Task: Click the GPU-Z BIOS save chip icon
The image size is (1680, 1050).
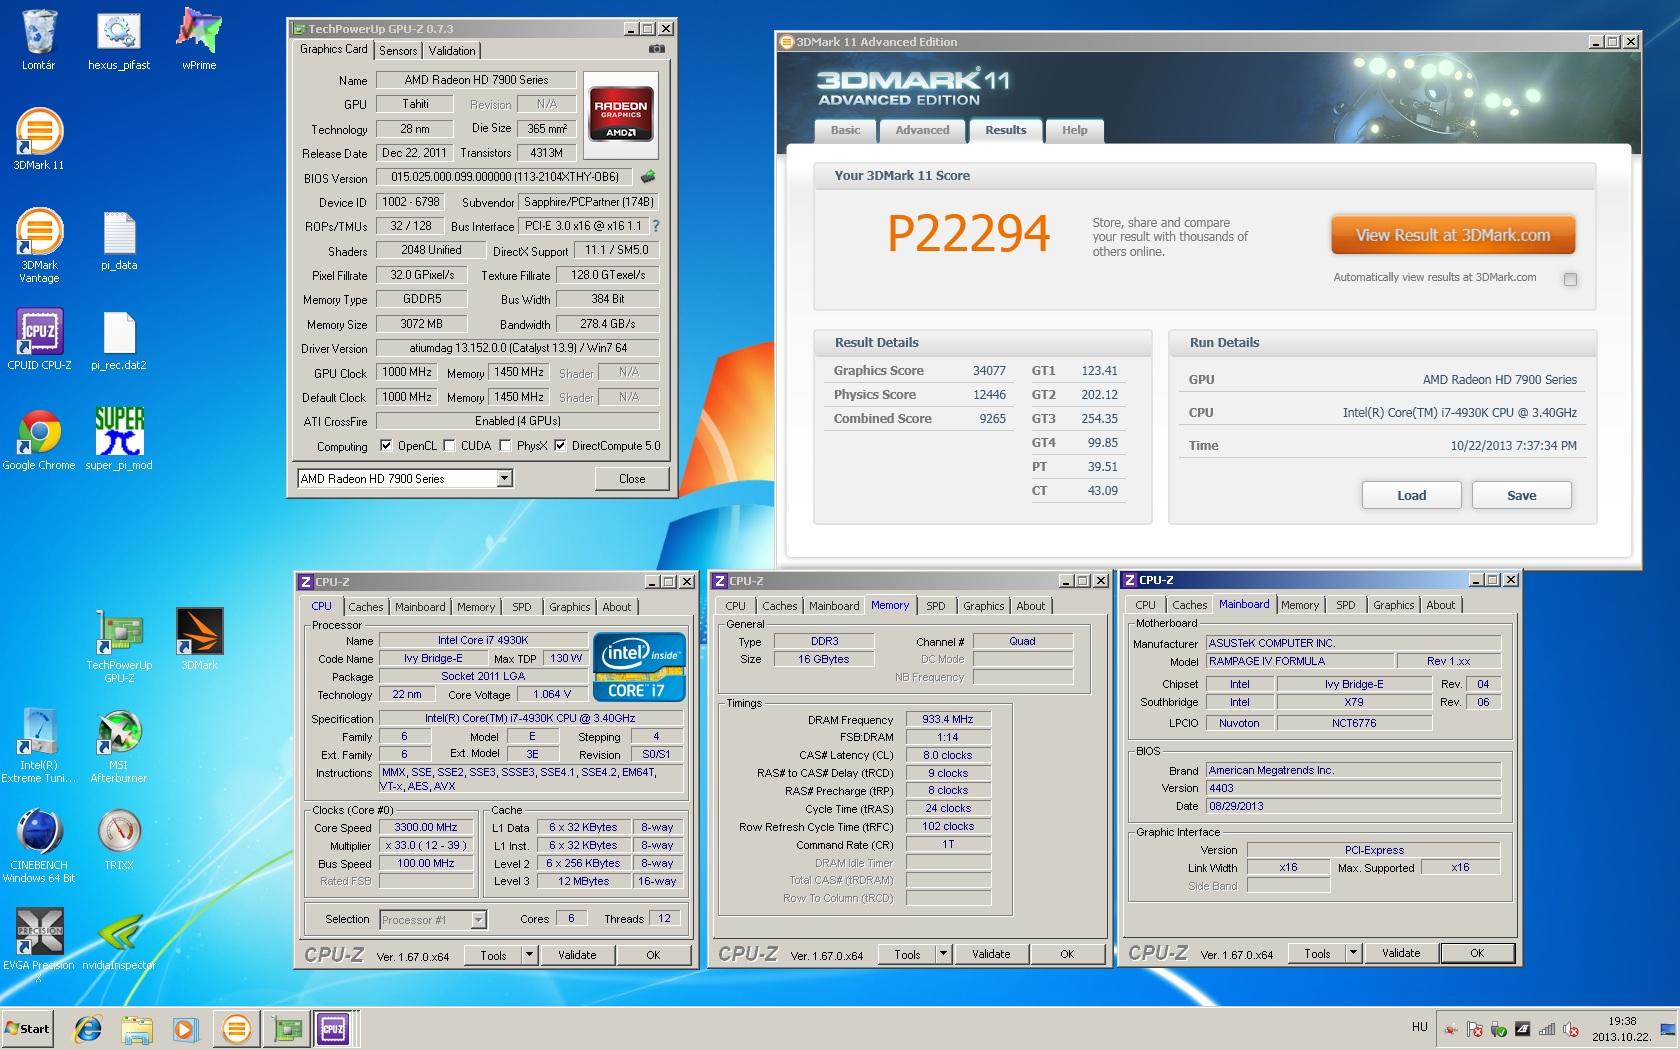Action: click(648, 177)
